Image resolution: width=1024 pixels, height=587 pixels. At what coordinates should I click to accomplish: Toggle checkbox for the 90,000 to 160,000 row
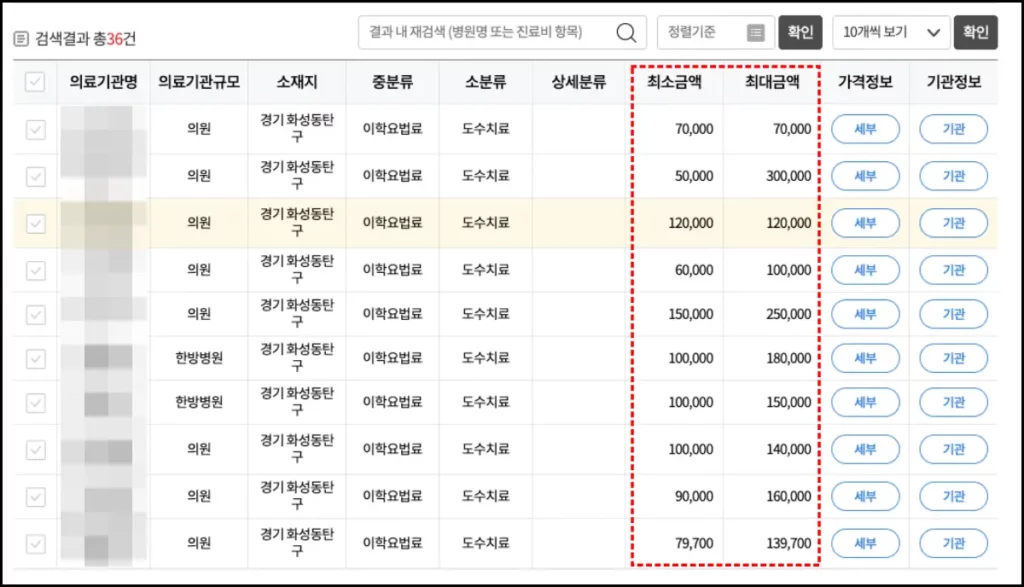[35, 497]
